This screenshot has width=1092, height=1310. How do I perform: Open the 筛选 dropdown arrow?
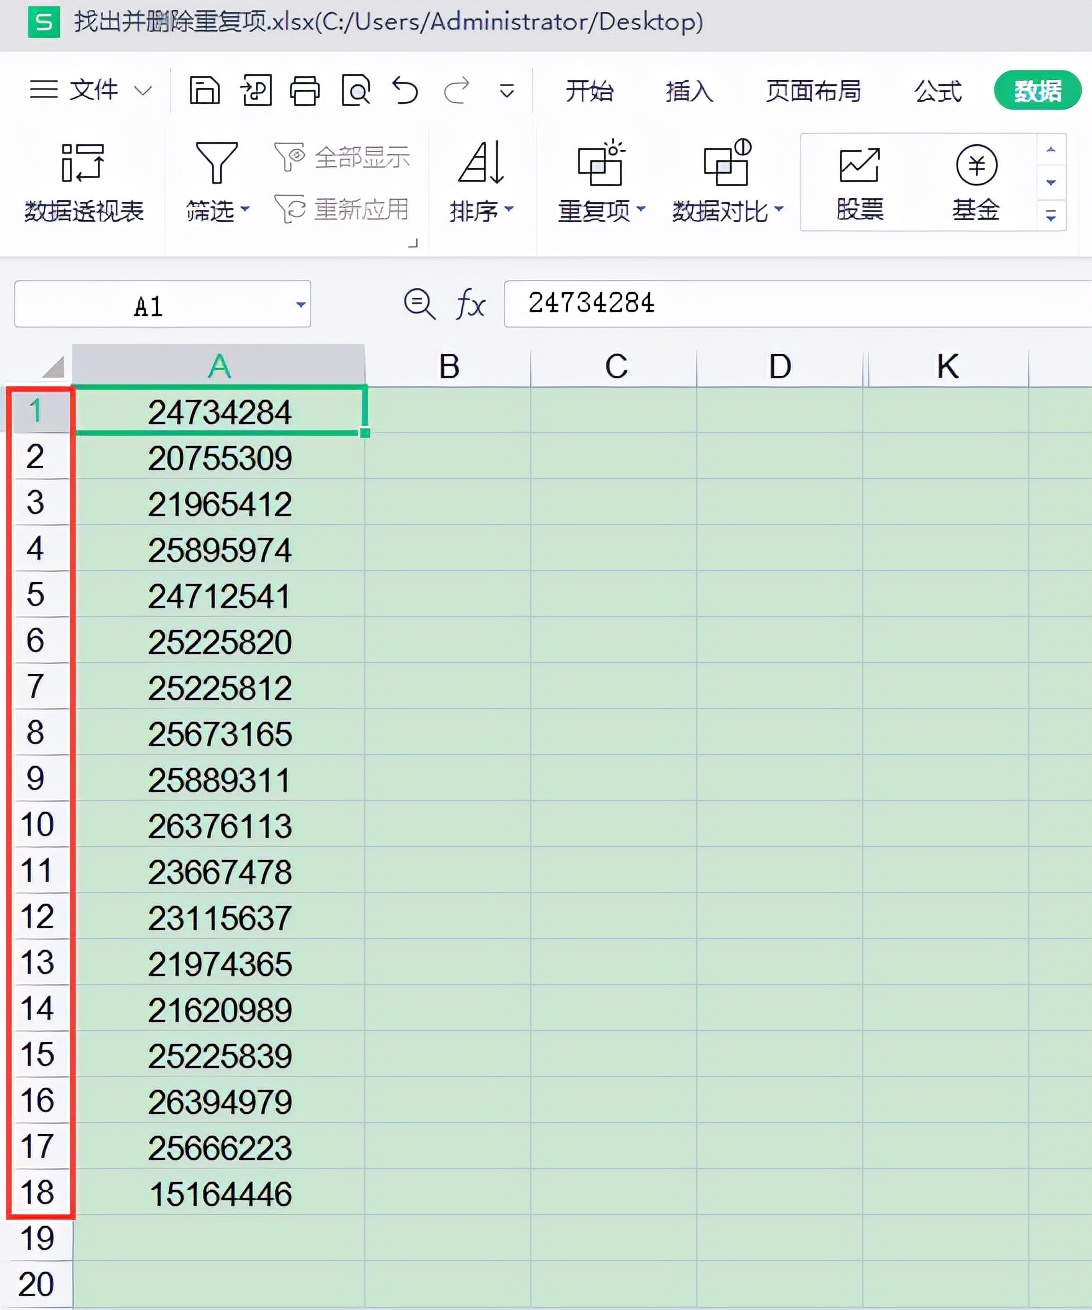245,210
